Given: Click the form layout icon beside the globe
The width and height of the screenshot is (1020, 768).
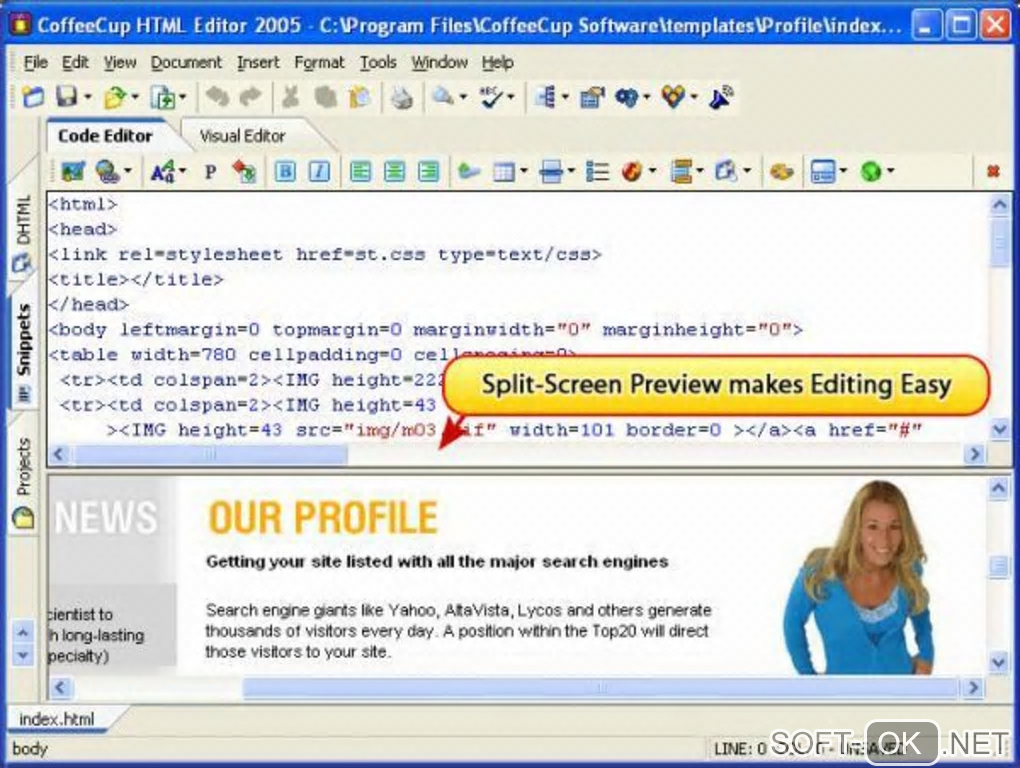Looking at the screenshot, I should (823, 172).
